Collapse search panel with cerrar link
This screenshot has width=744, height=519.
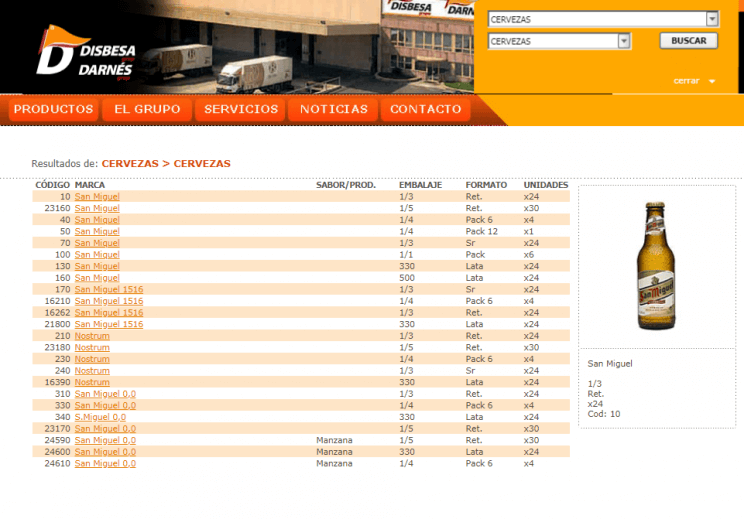[686, 81]
